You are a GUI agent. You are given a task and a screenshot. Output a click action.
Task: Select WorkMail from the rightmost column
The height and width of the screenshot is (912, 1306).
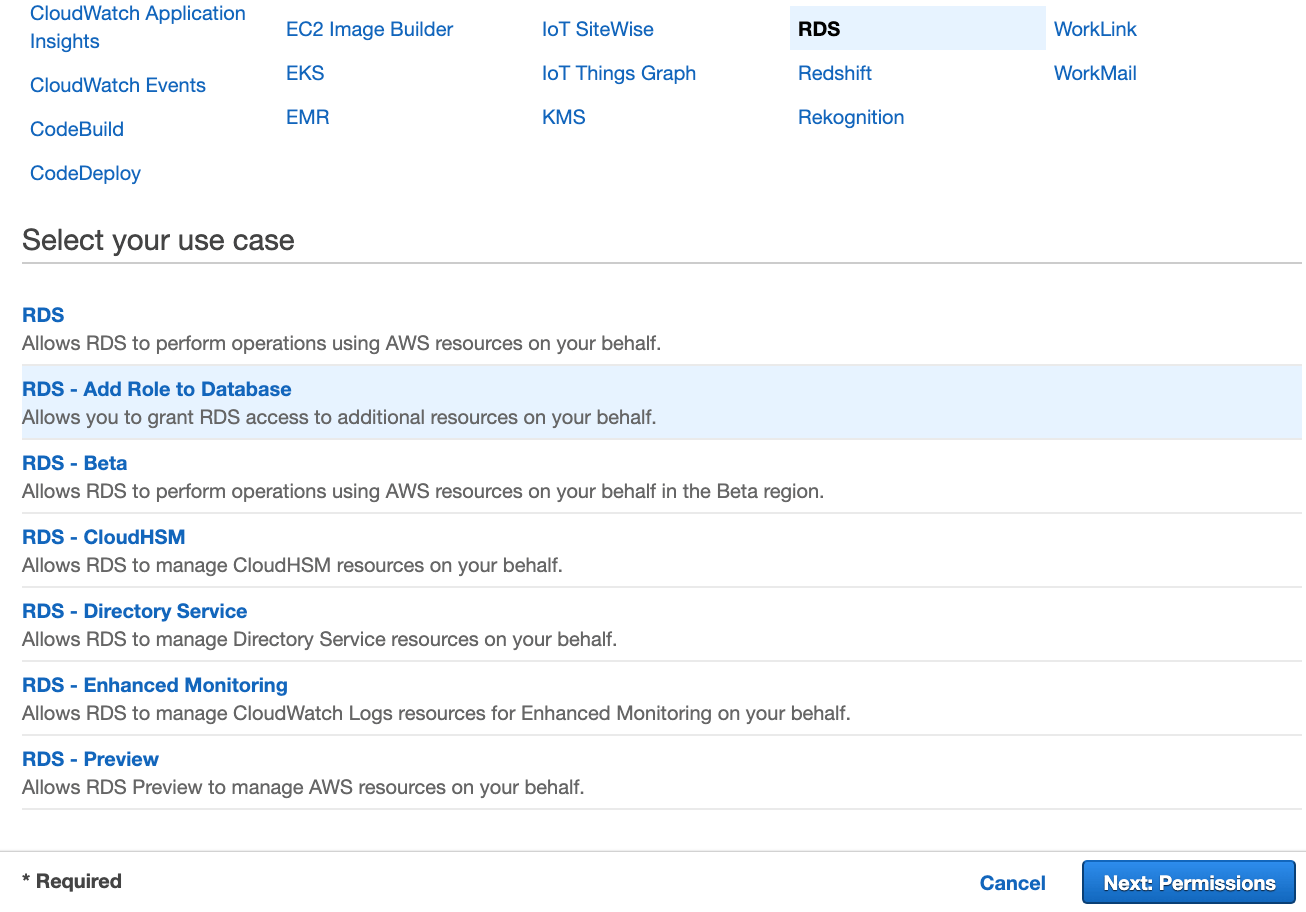(x=1094, y=73)
